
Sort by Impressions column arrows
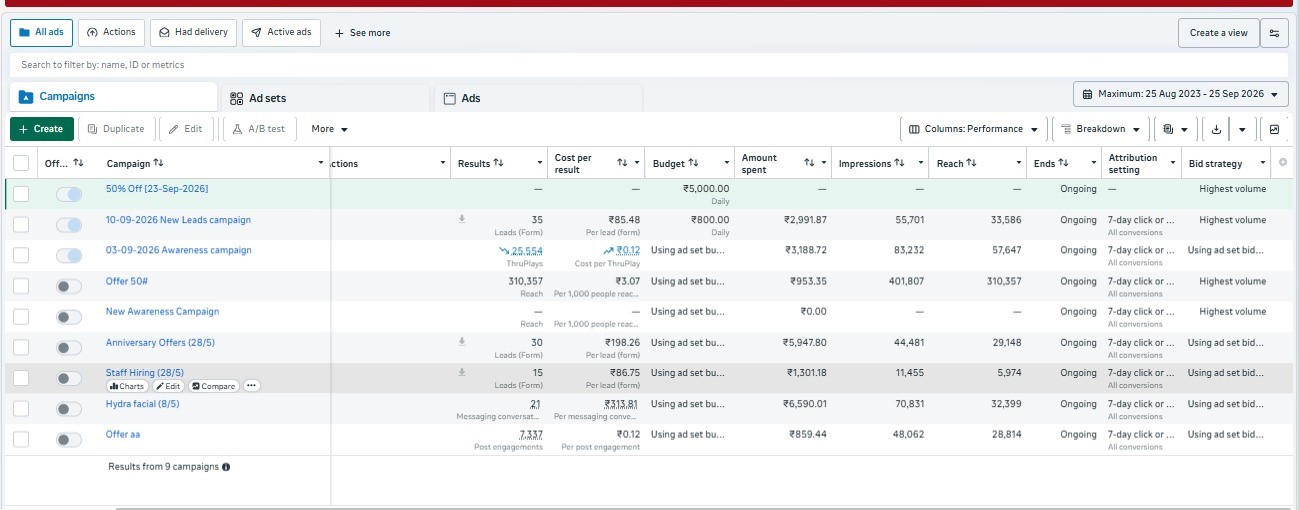point(898,163)
